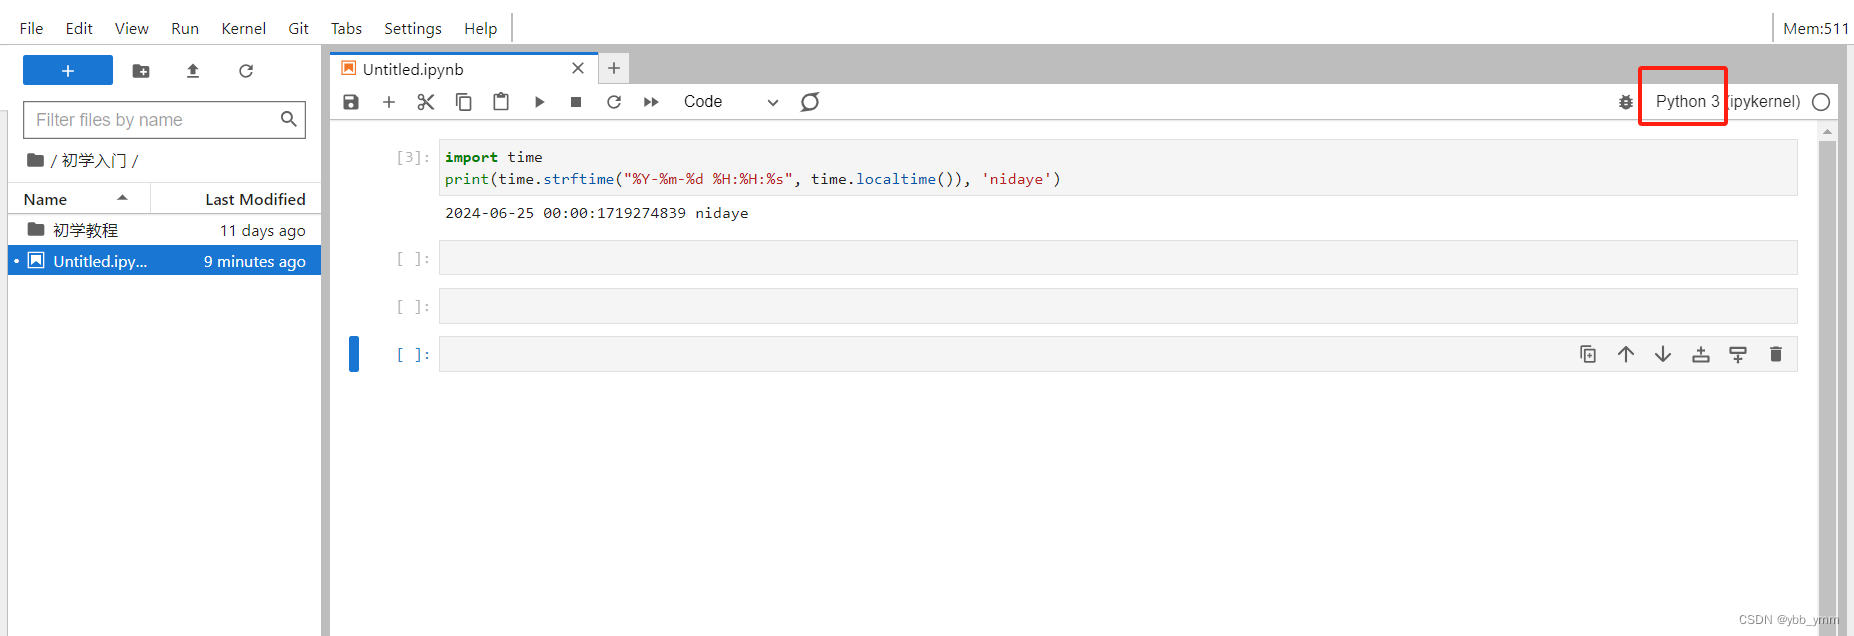
Task: Focus the 'Filter files by name' field
Action: pos(164,120)
